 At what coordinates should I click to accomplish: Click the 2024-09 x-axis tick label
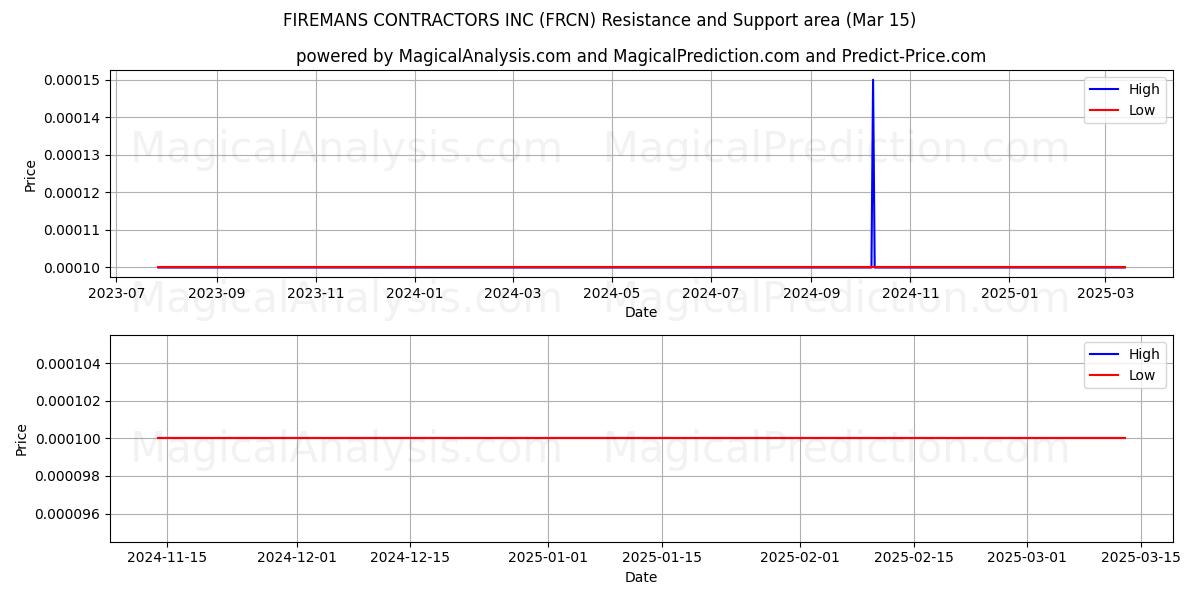811,293
